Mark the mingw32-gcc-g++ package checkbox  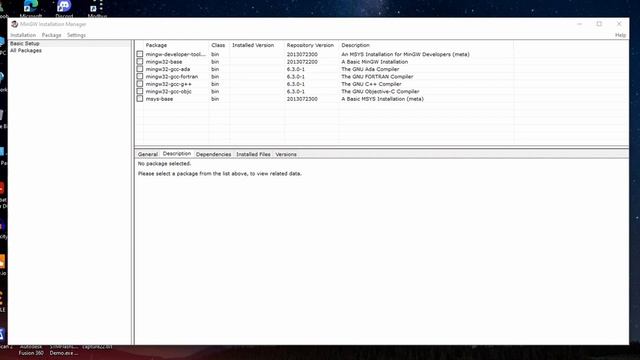click(x=140, y=84)
